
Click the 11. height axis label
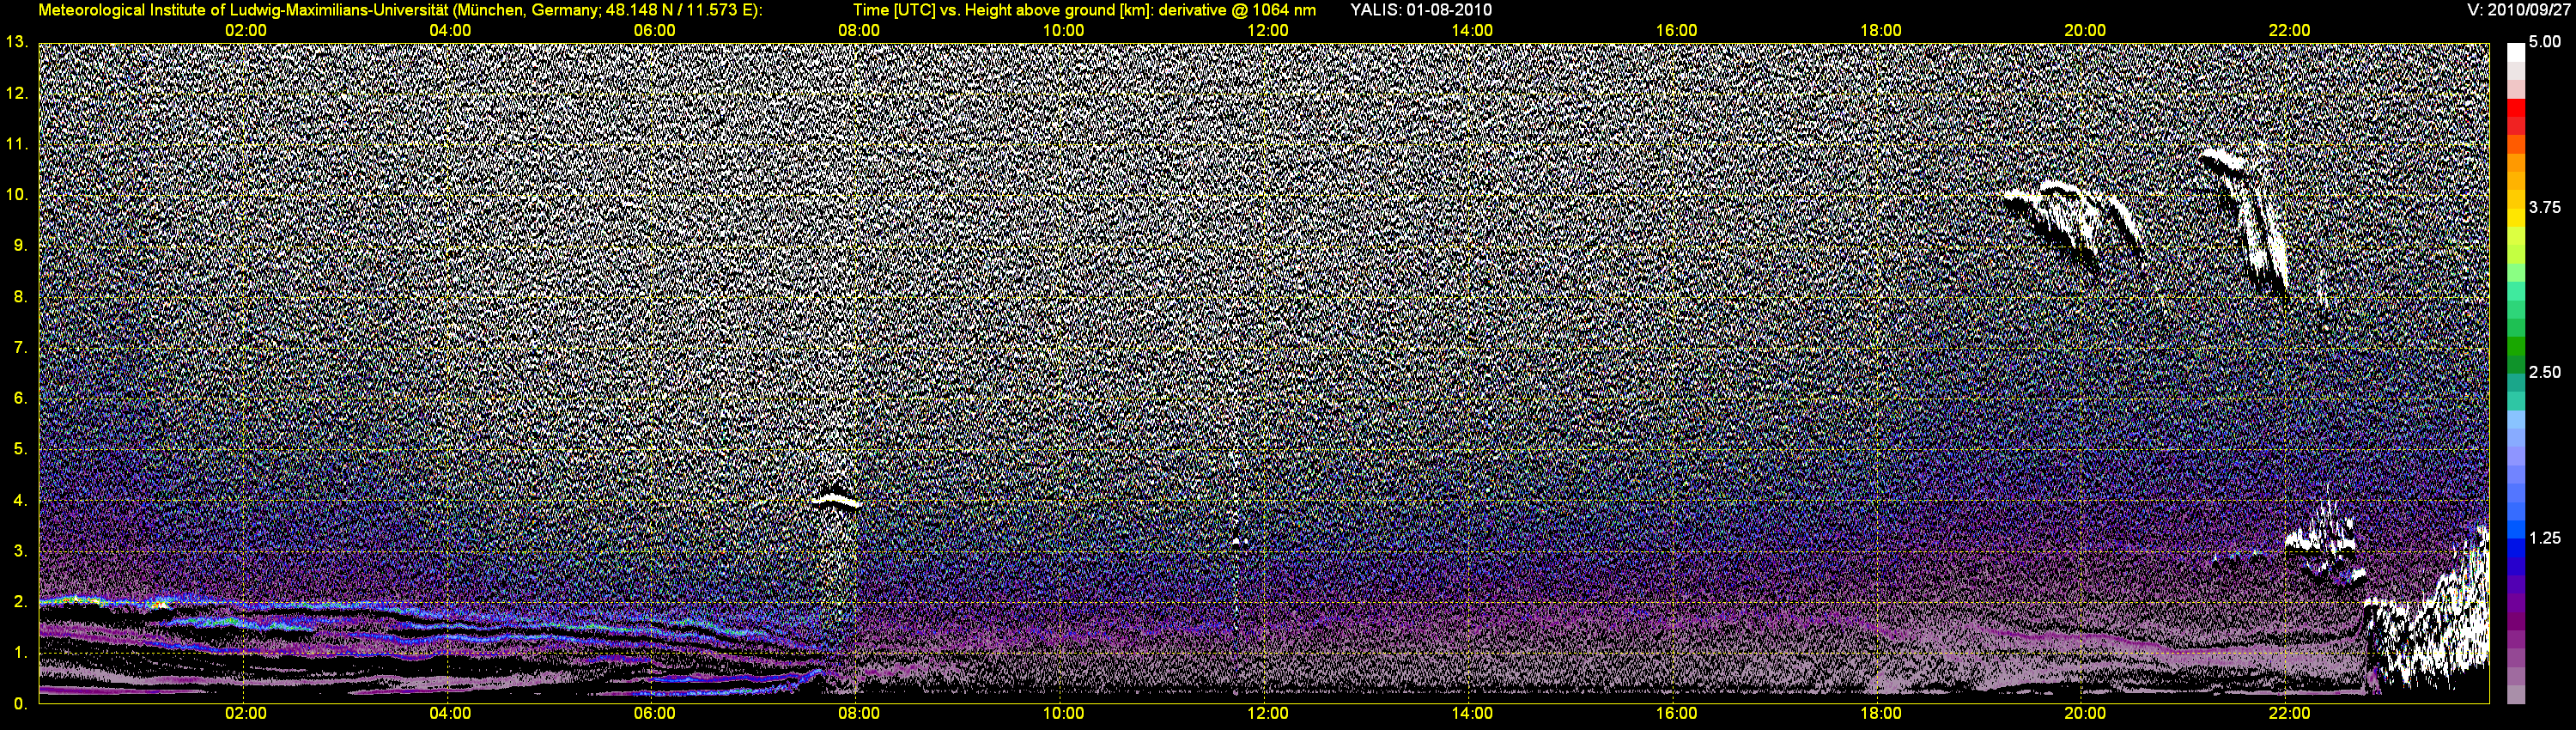coord(16,144)
